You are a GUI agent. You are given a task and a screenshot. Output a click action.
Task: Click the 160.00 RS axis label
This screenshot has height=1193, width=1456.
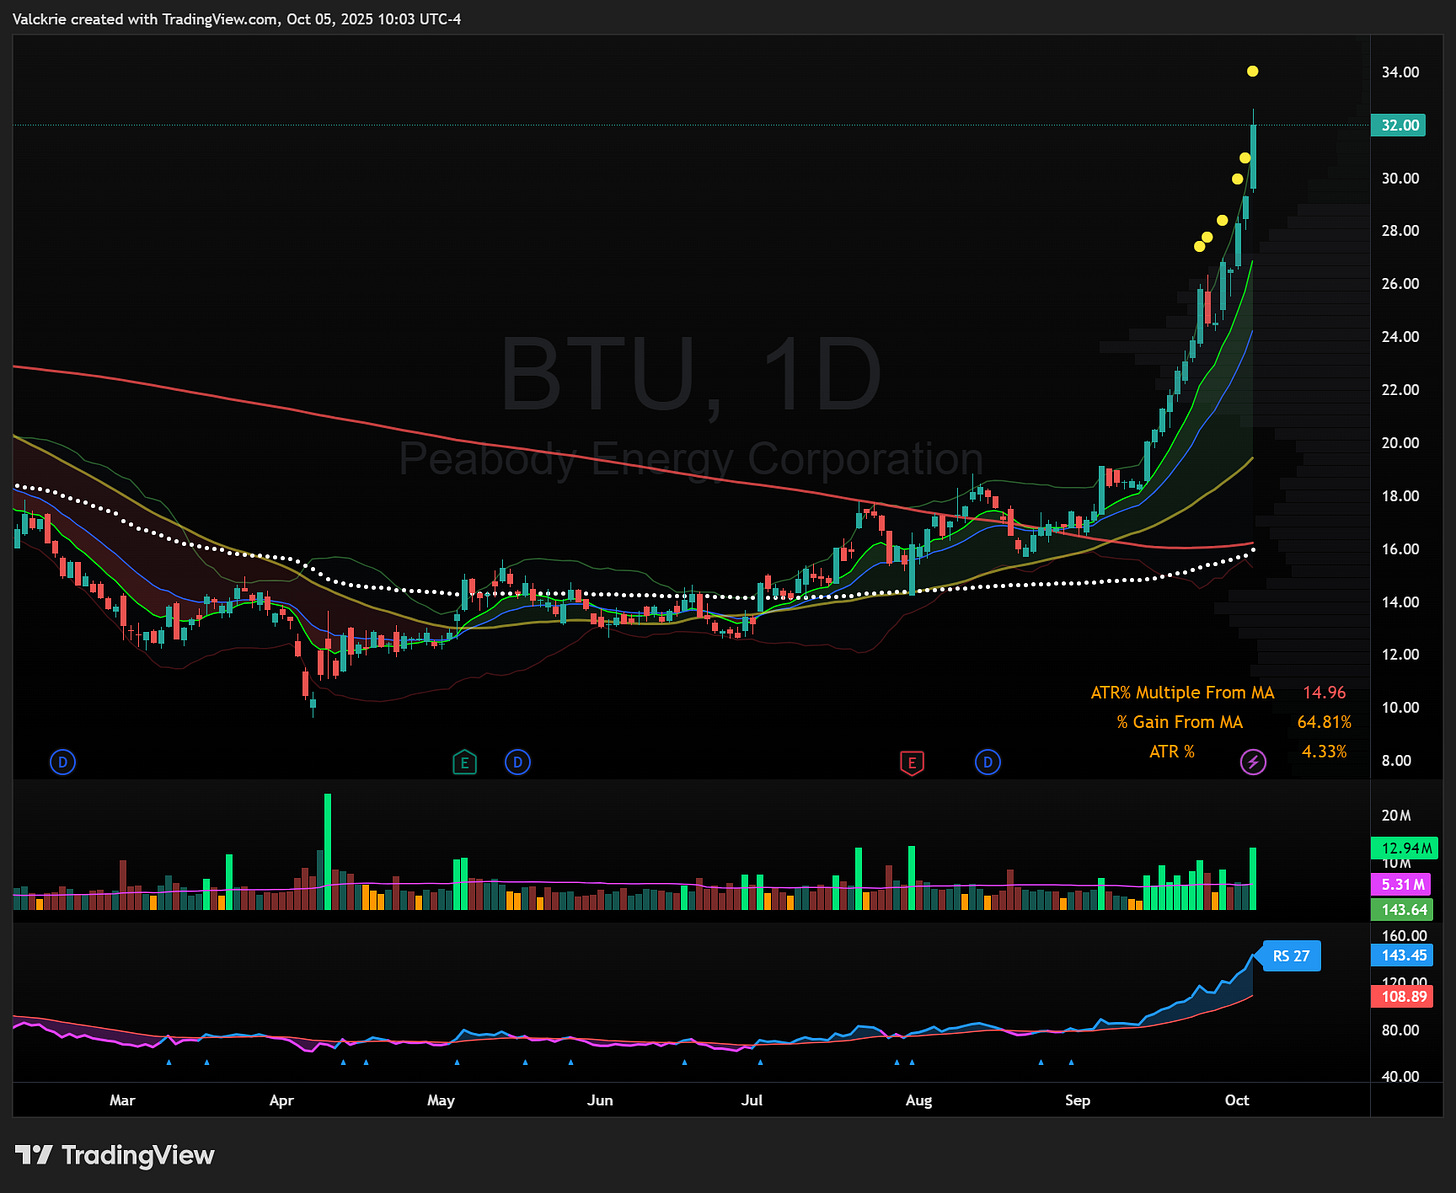click(x=1404, y=937)
